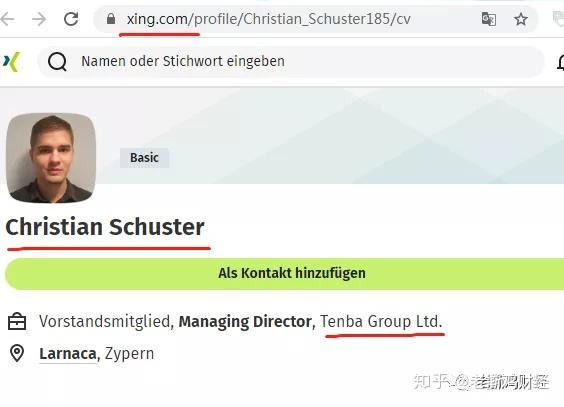Open the notifications bell icon
This screenshot has height=407, width=564.
561,62
